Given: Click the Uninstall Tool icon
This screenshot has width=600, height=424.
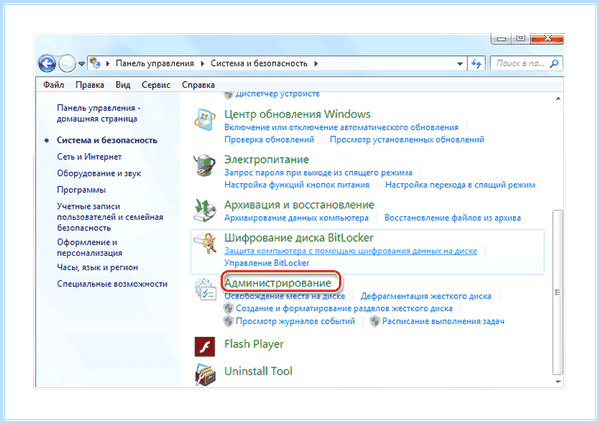Looking at the screenshot, I should [205, 374].
